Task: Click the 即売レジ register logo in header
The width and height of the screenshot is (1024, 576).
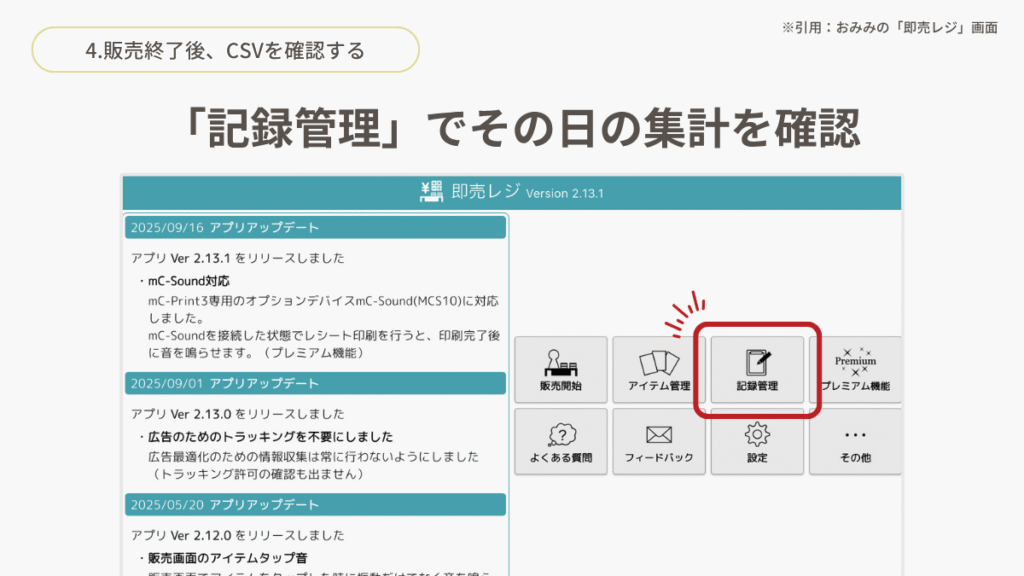Action: [433, 192]
